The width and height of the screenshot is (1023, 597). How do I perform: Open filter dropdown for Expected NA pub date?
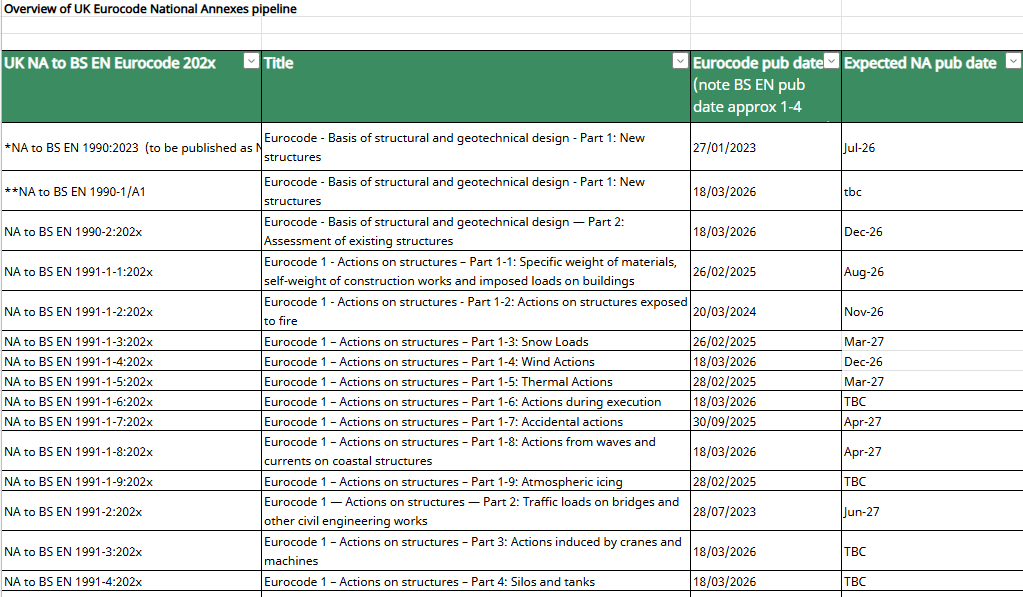[1013, 61]
